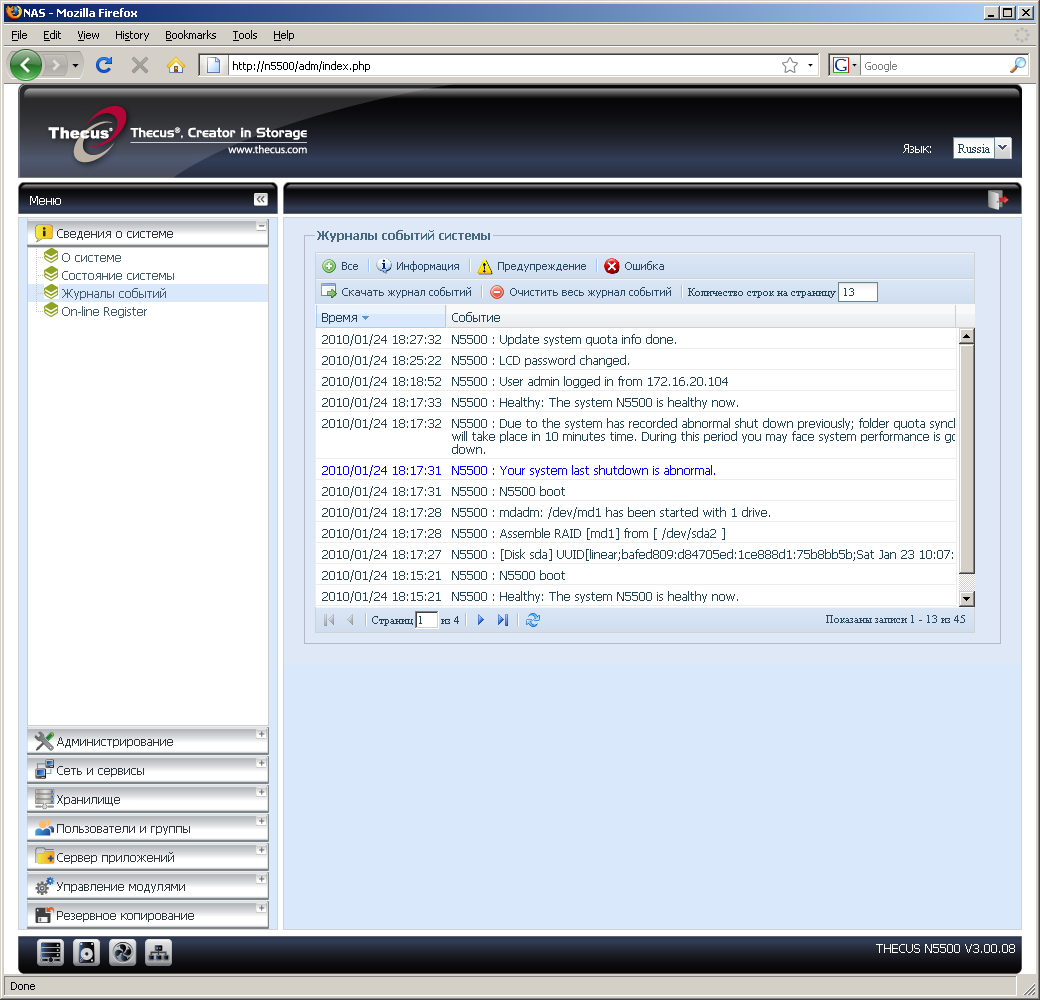The height and width of the screenshot is (1000, 1040).
Task: Click the previous page arrow button
Action: tap(350, 620)
